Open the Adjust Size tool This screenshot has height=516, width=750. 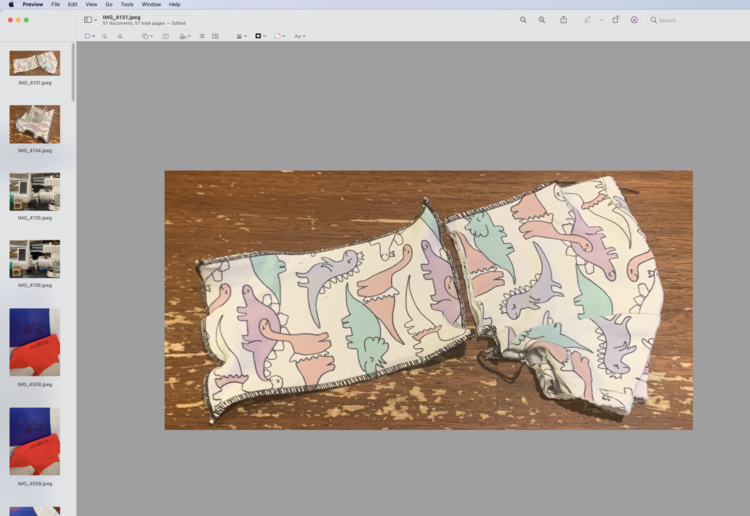pyautogui.click(x=215, y=36)
